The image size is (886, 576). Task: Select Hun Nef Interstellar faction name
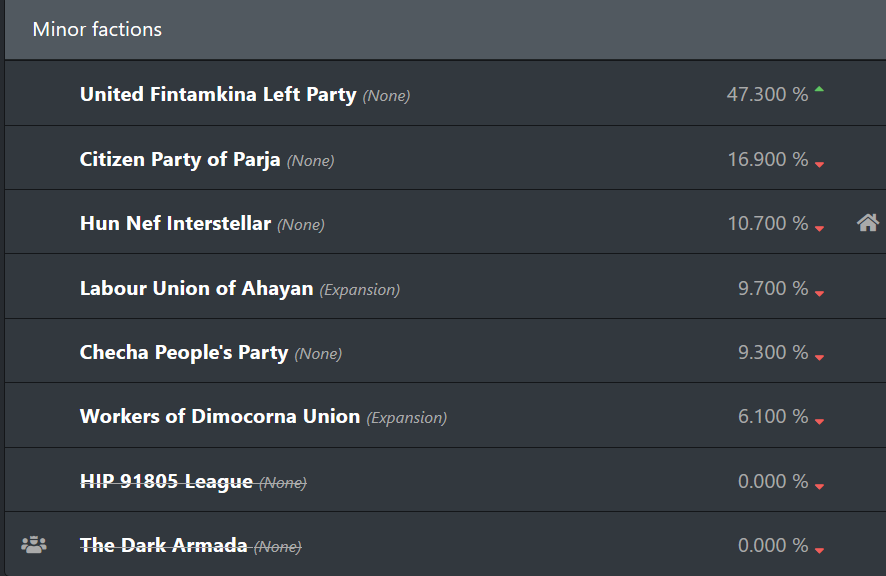click(x=175, y=223)
